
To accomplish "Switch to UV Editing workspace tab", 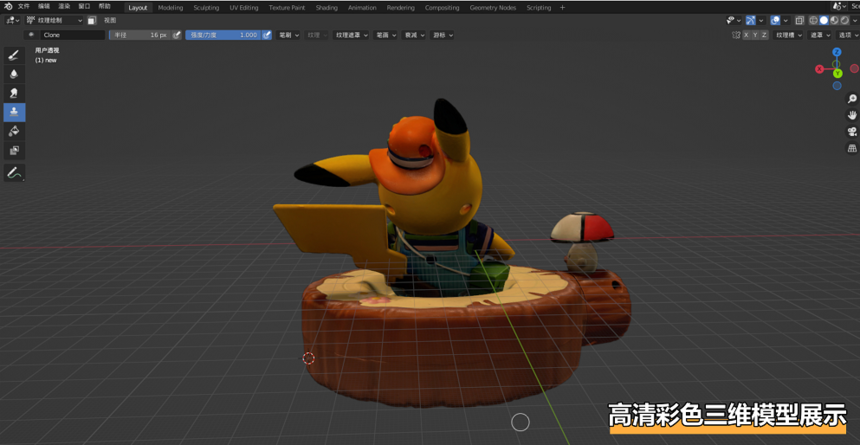I will point(244,8).
